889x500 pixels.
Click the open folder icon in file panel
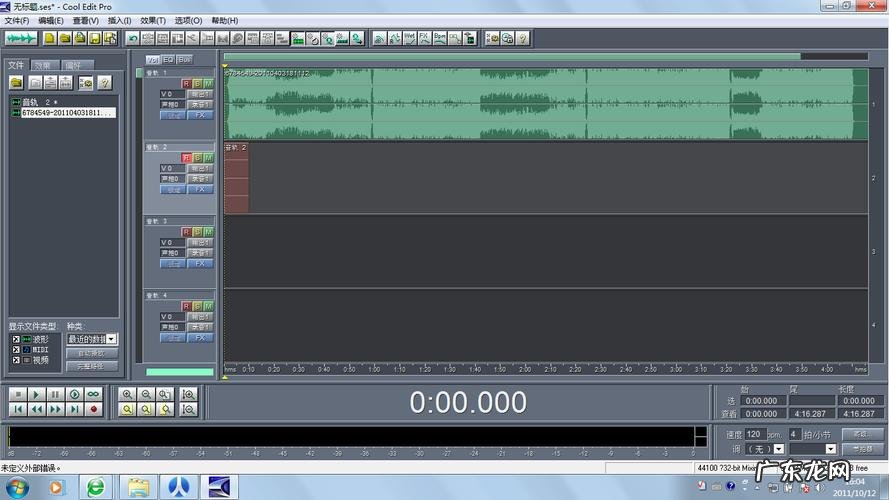[x=17, y=83]
